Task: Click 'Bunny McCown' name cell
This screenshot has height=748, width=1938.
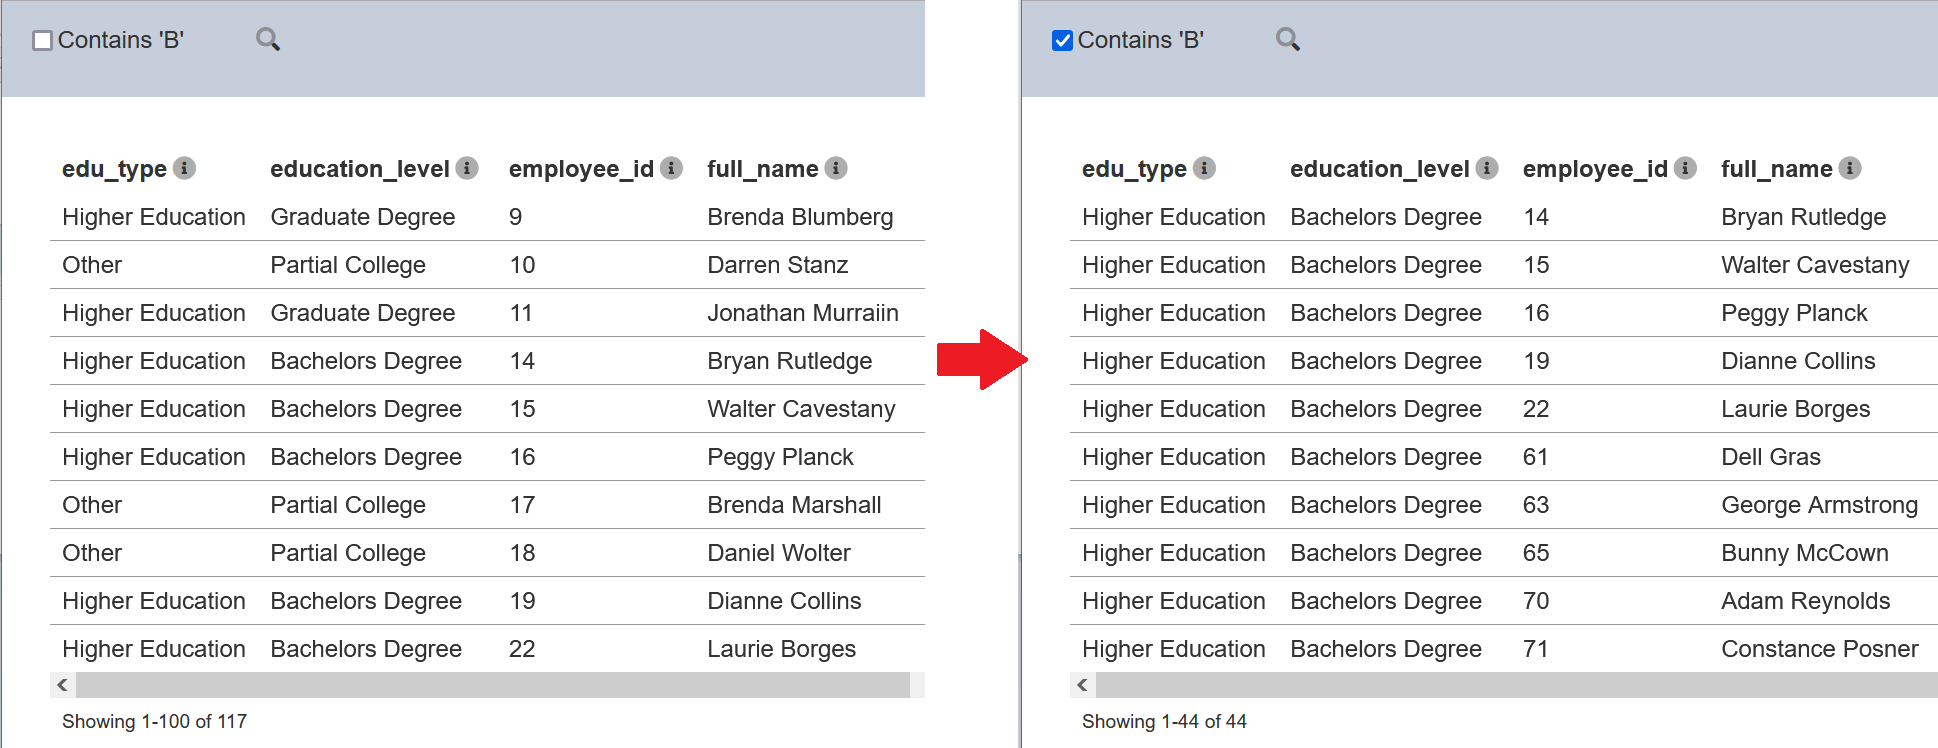Action: click(1805, 553)
